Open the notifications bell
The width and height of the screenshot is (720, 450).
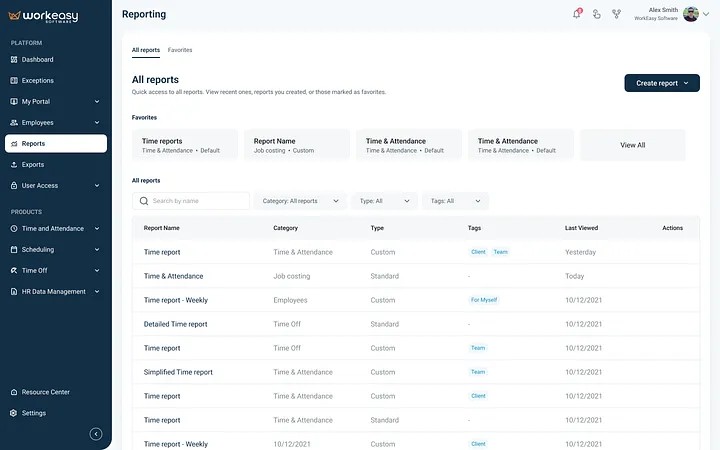[577, 14]
